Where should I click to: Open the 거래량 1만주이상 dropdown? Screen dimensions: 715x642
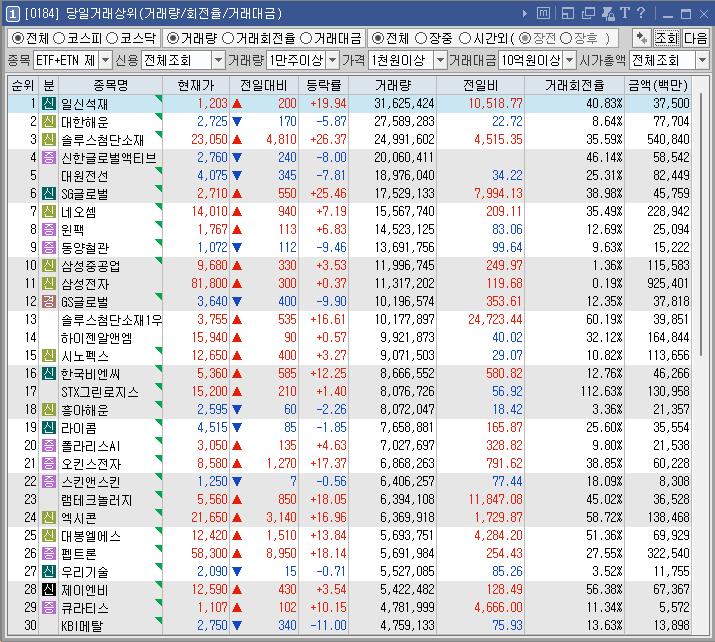[333, 60]
